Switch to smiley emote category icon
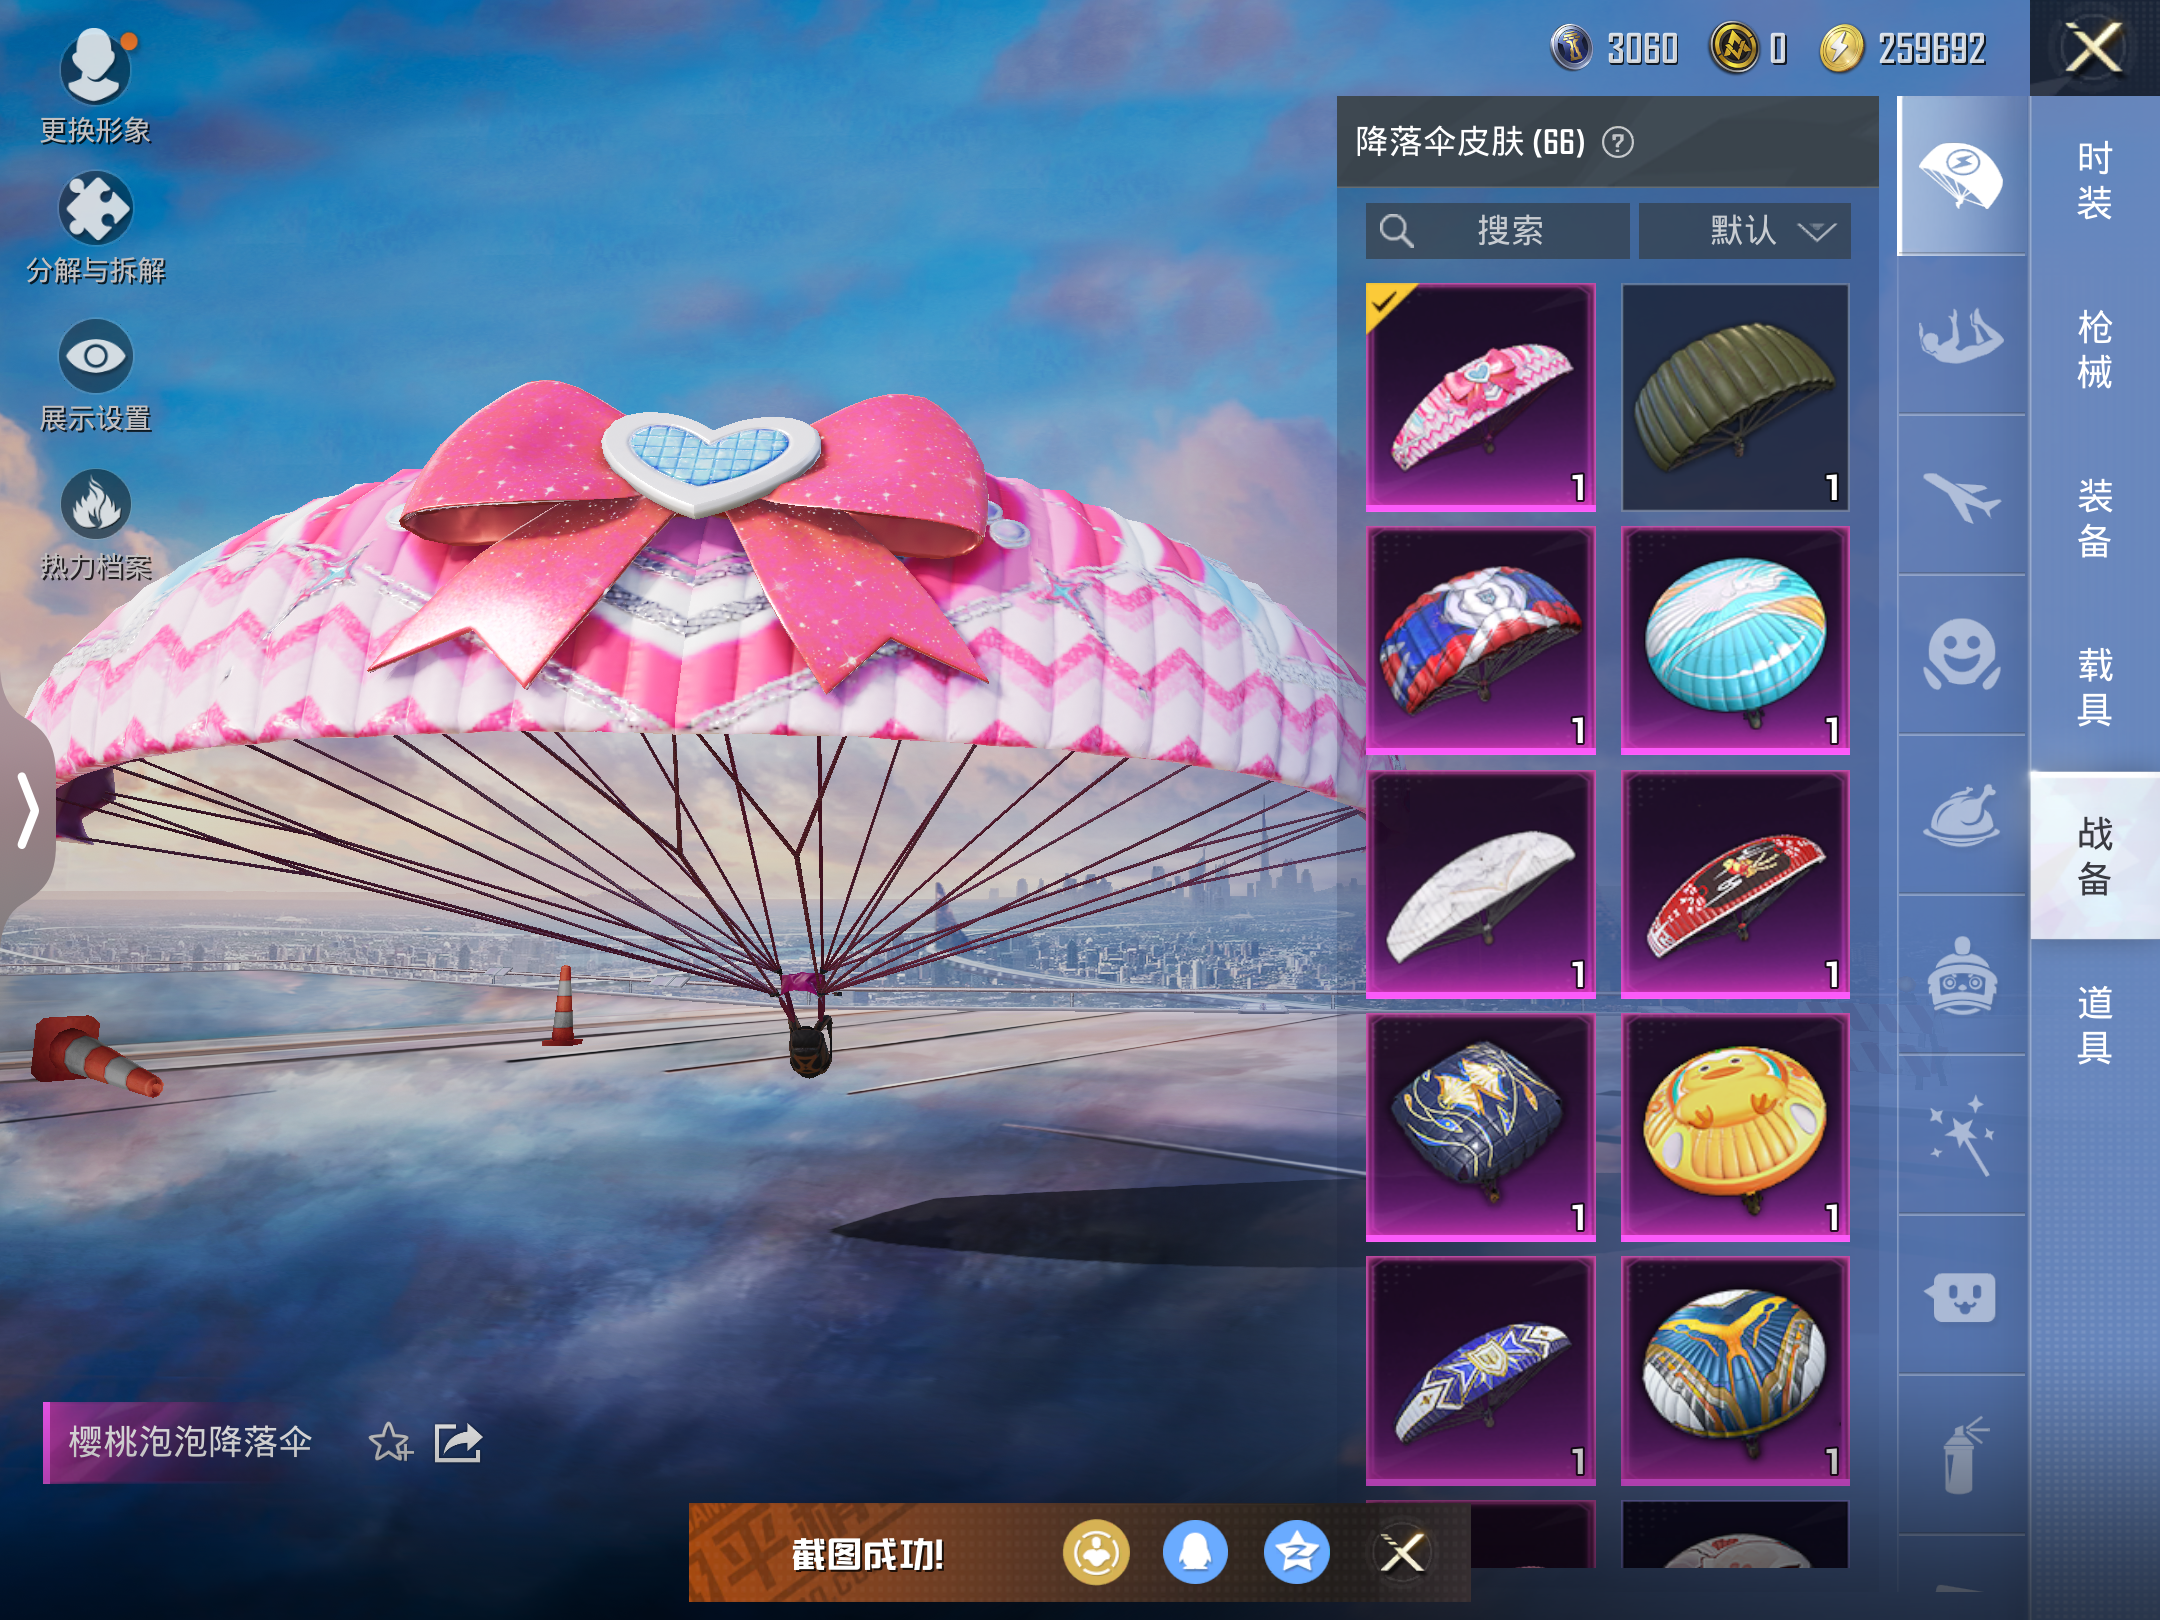The image size is (2160, 1620). pyautogui.click(x=1961, y=656)
